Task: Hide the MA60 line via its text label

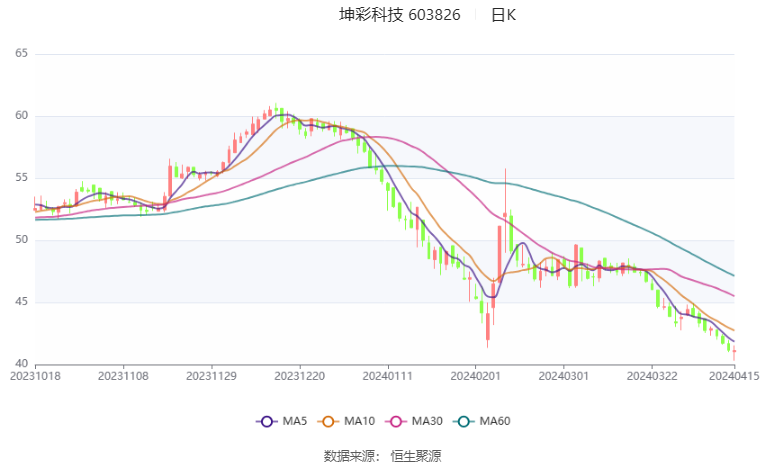Action: (x=495, y=422)
